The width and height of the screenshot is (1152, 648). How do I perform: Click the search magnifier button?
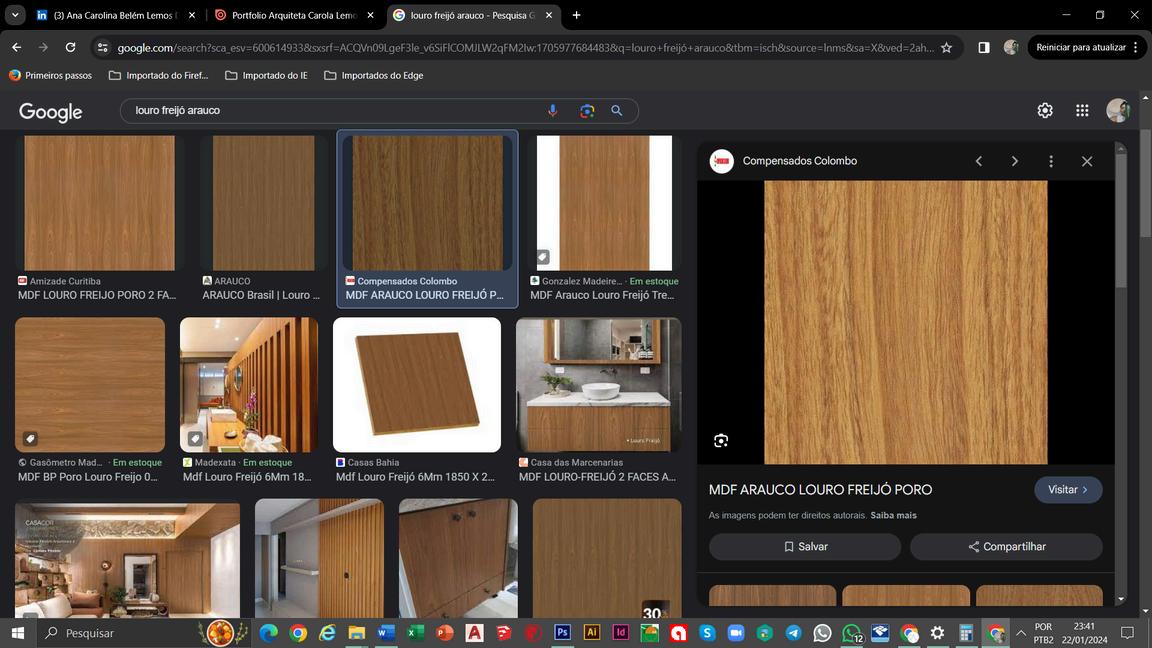click(x=617, y=111)
